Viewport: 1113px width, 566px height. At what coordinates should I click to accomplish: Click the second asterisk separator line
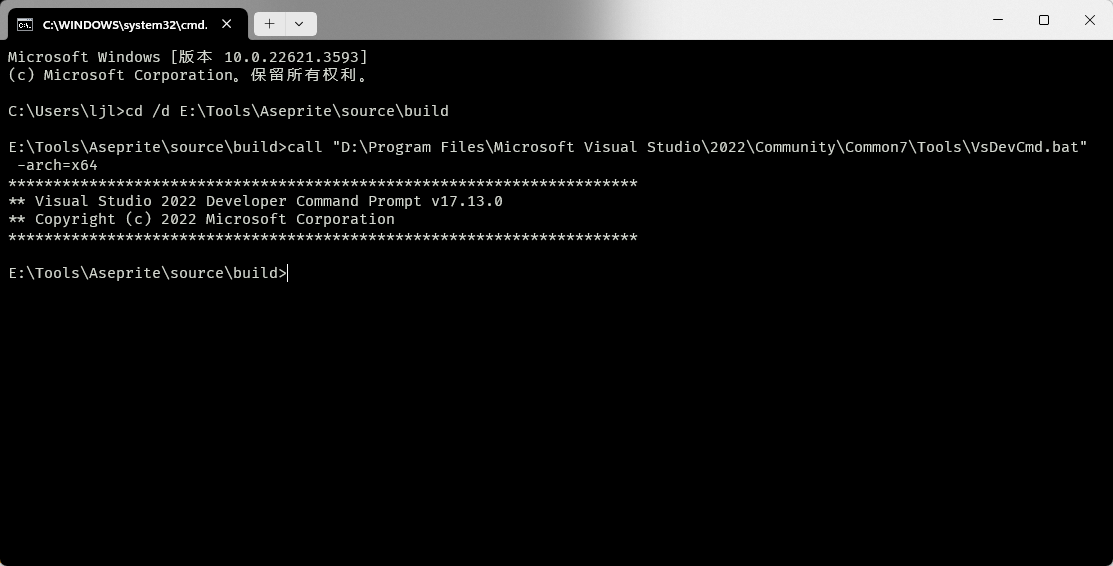click(x=322, y=237)
